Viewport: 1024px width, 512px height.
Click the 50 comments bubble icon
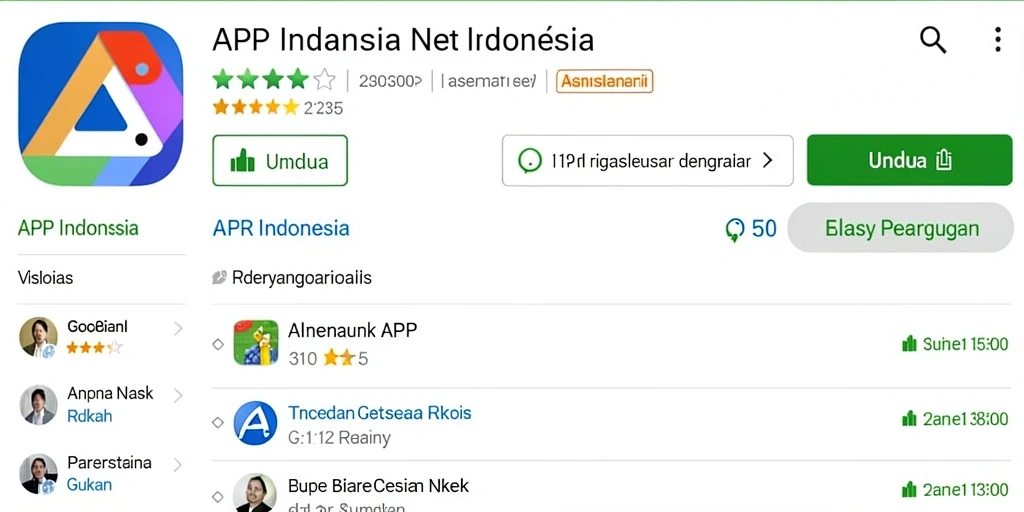pos(735,229)
